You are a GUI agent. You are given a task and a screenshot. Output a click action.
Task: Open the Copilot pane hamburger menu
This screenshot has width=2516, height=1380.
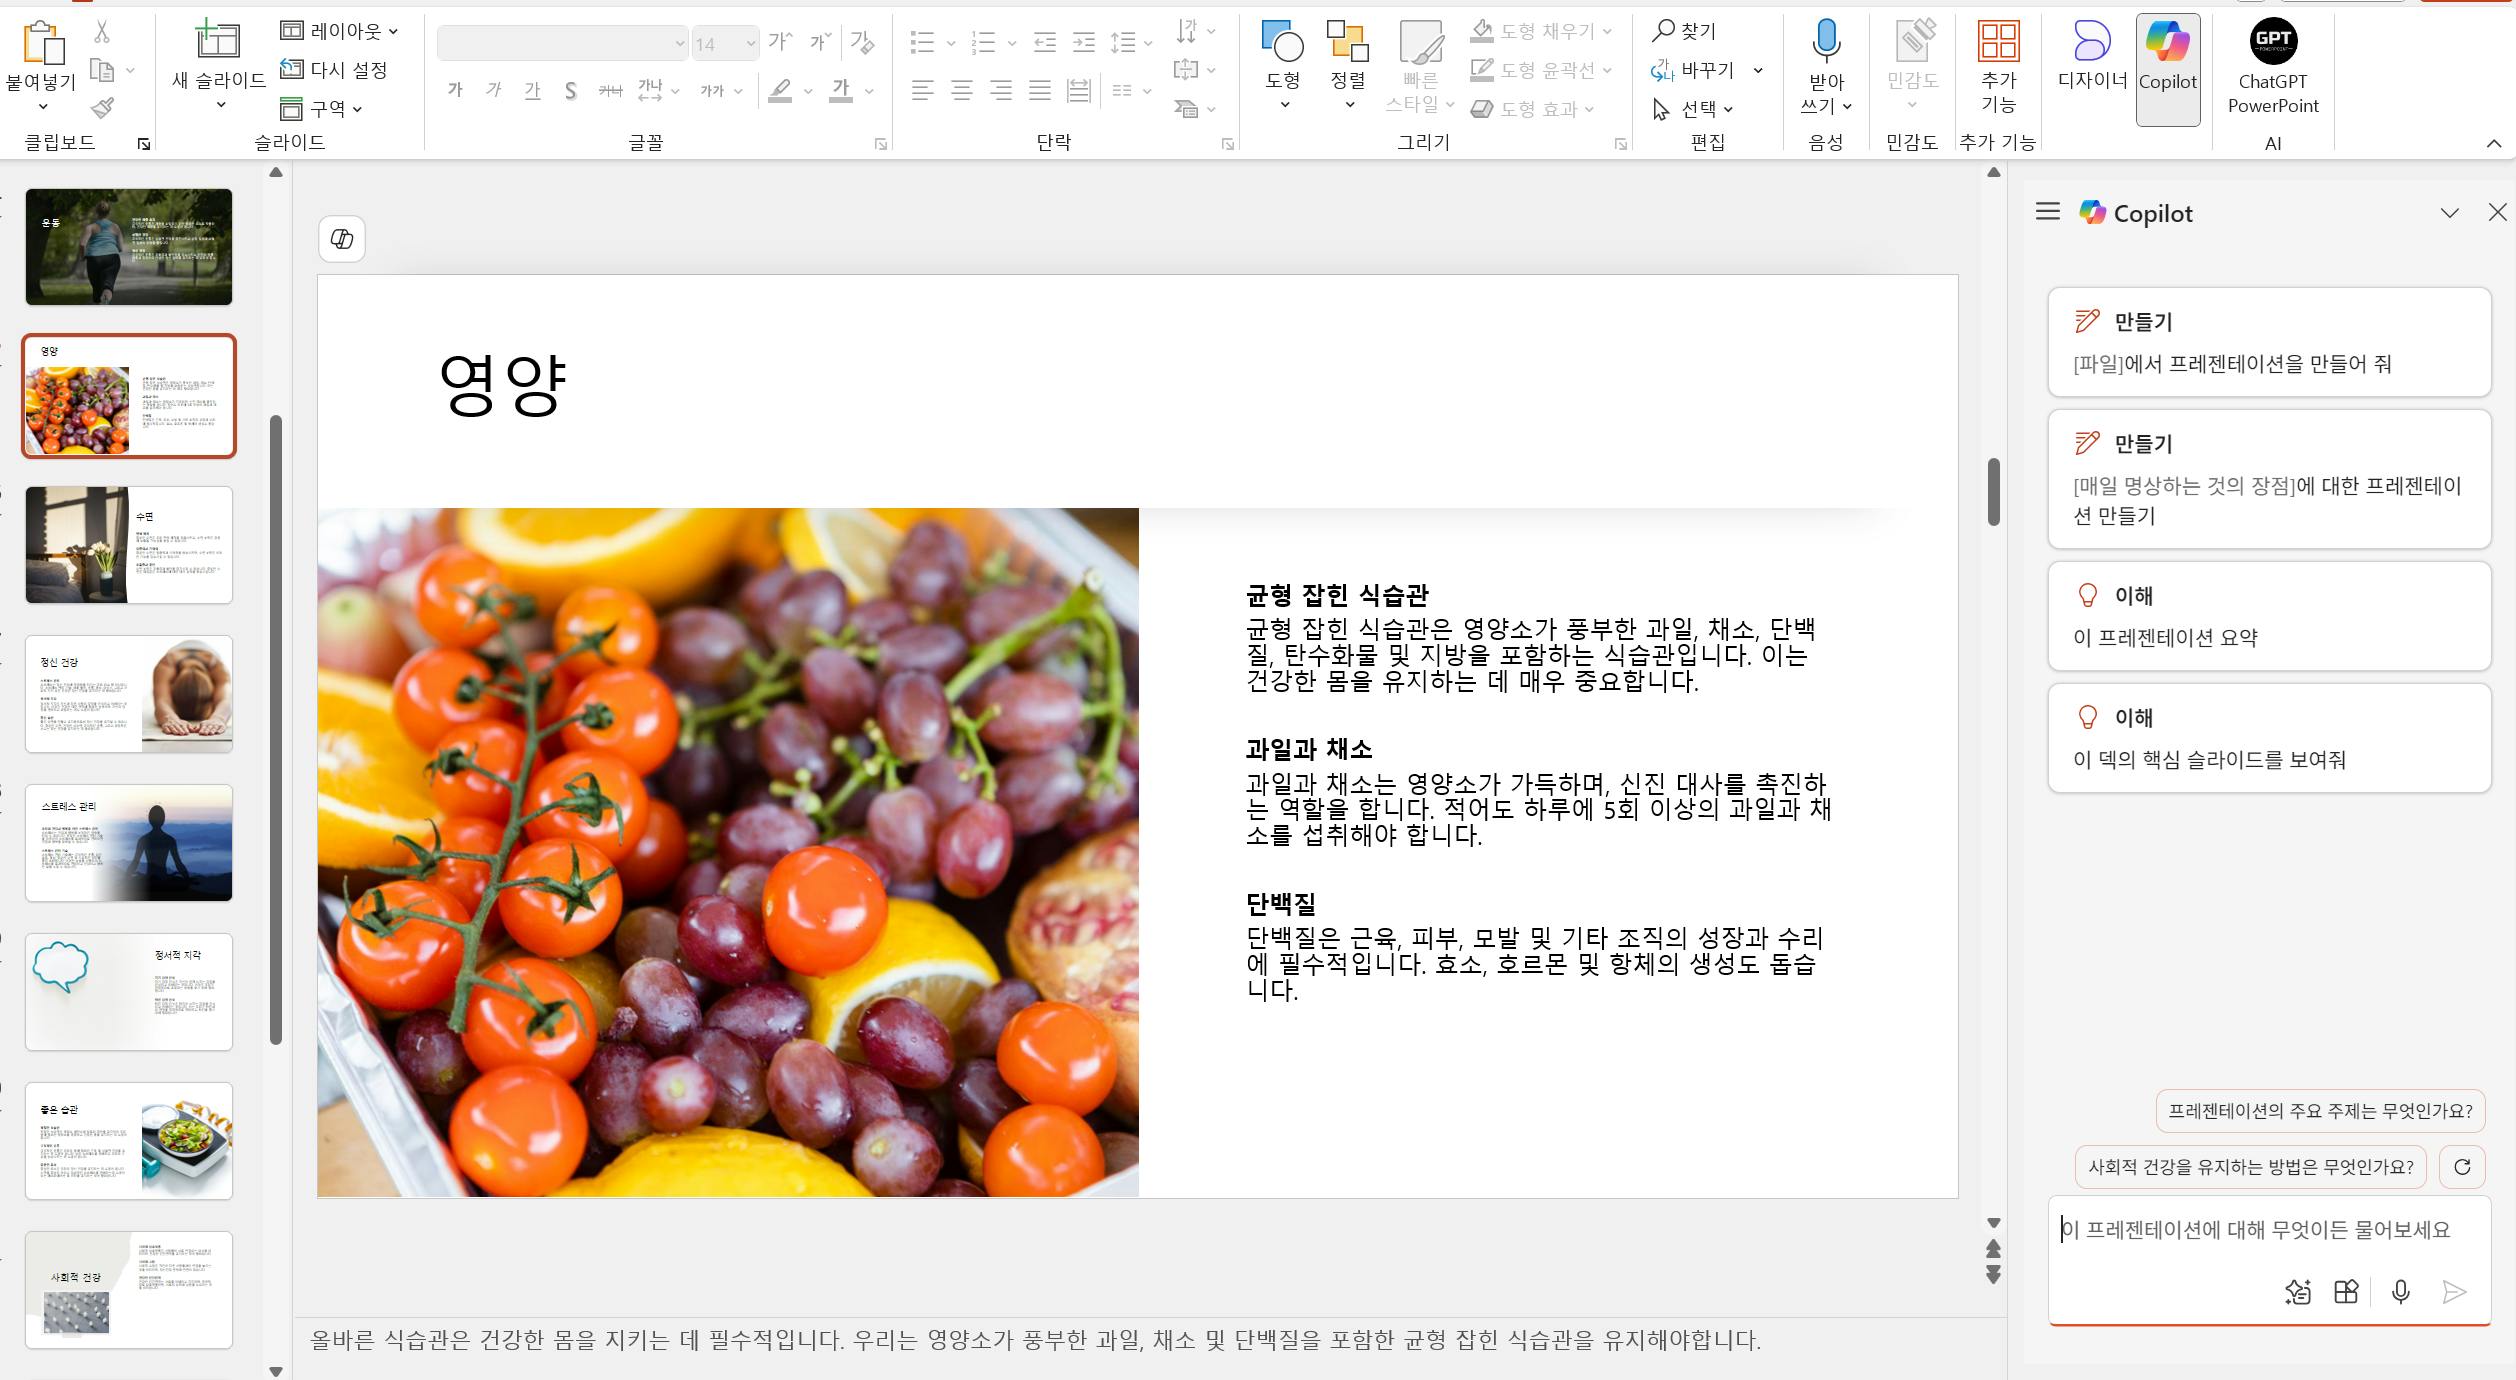(x=2047, y=212)
